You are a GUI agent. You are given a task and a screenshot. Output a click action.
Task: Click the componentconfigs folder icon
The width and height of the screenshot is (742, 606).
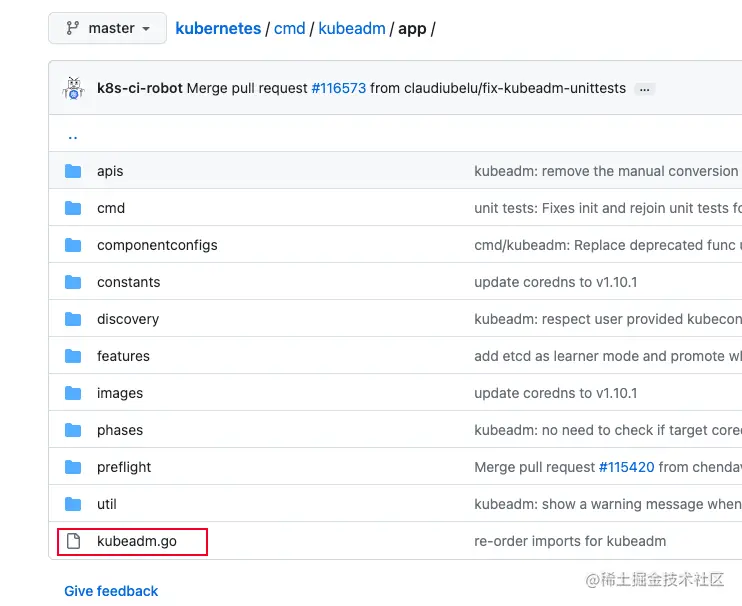73,245
